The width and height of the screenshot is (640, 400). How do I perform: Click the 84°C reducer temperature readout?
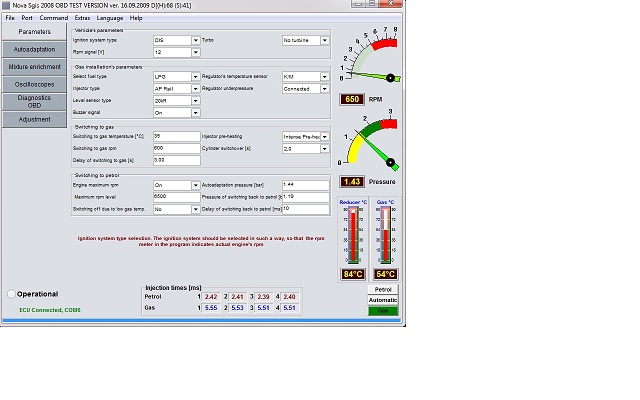(x=353, y=274)
